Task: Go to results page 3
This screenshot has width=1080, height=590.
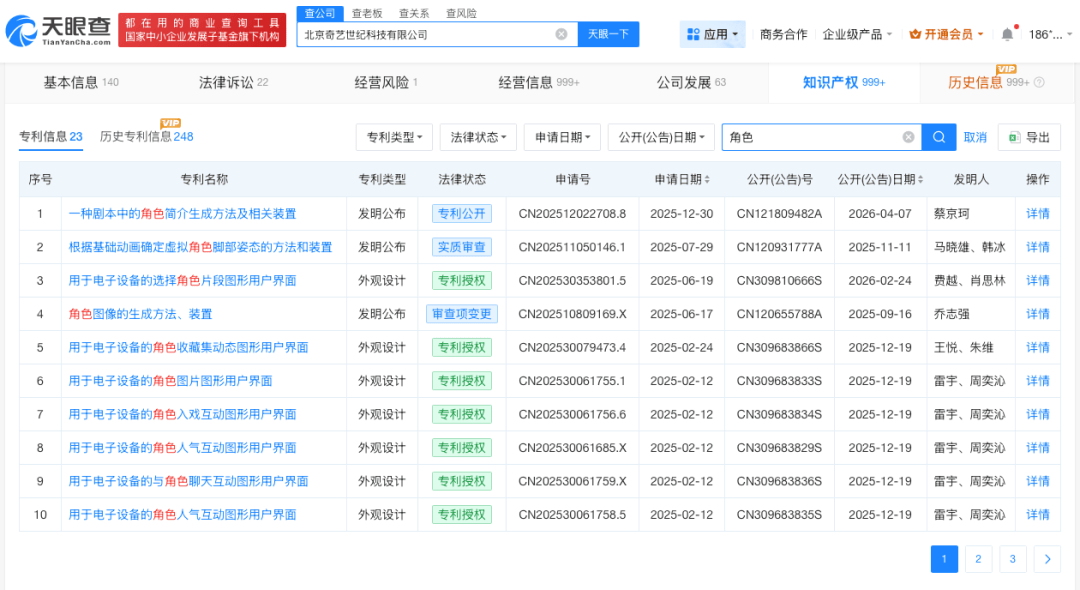Action: tap(1012, 559)
